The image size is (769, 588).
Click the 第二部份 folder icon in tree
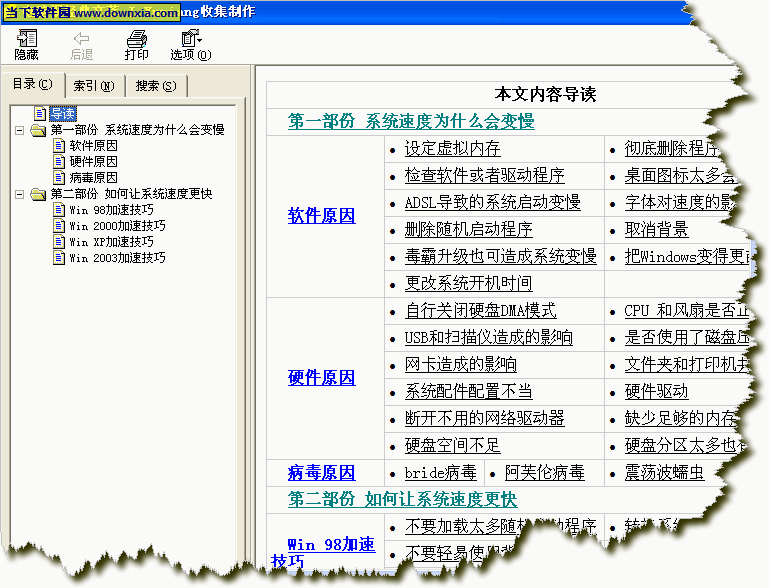[x=38, y=194]
